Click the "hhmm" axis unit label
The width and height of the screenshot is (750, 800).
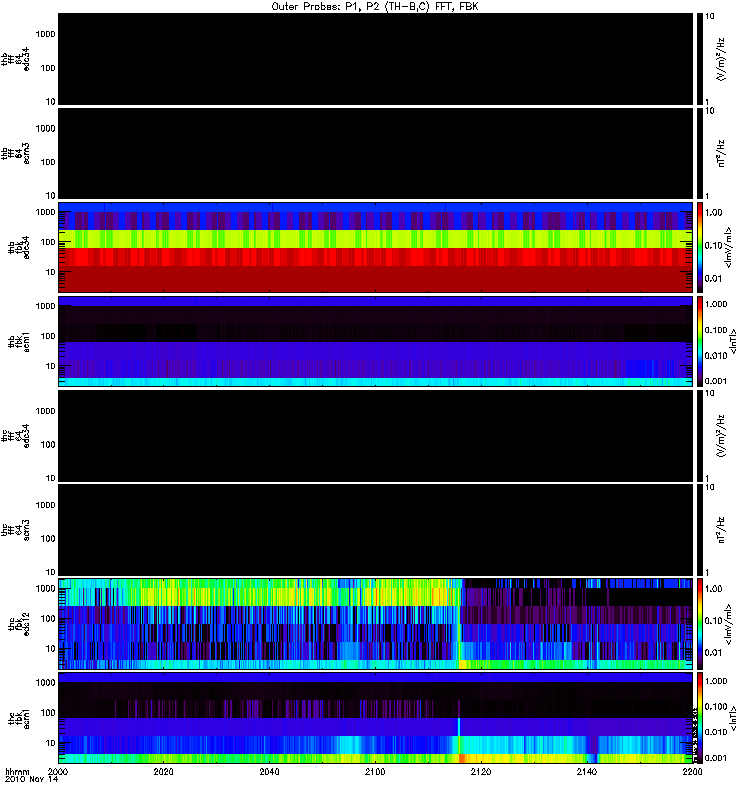17,771
